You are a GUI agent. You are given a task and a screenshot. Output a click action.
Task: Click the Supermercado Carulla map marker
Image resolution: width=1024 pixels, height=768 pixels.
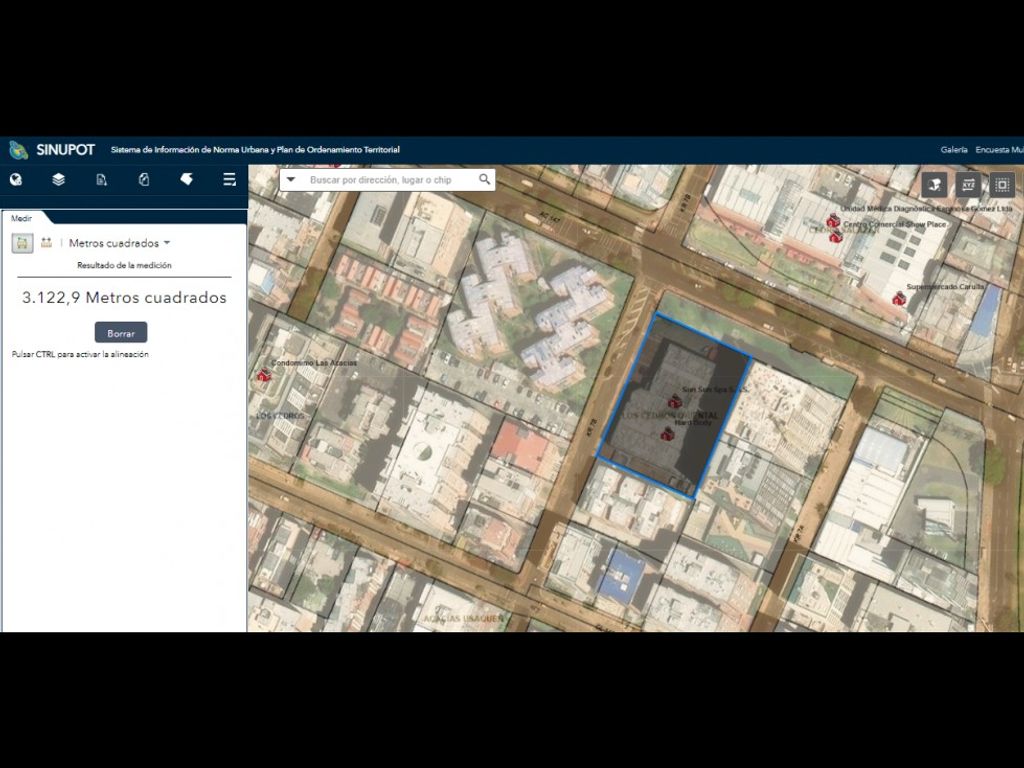click(899, 298)
